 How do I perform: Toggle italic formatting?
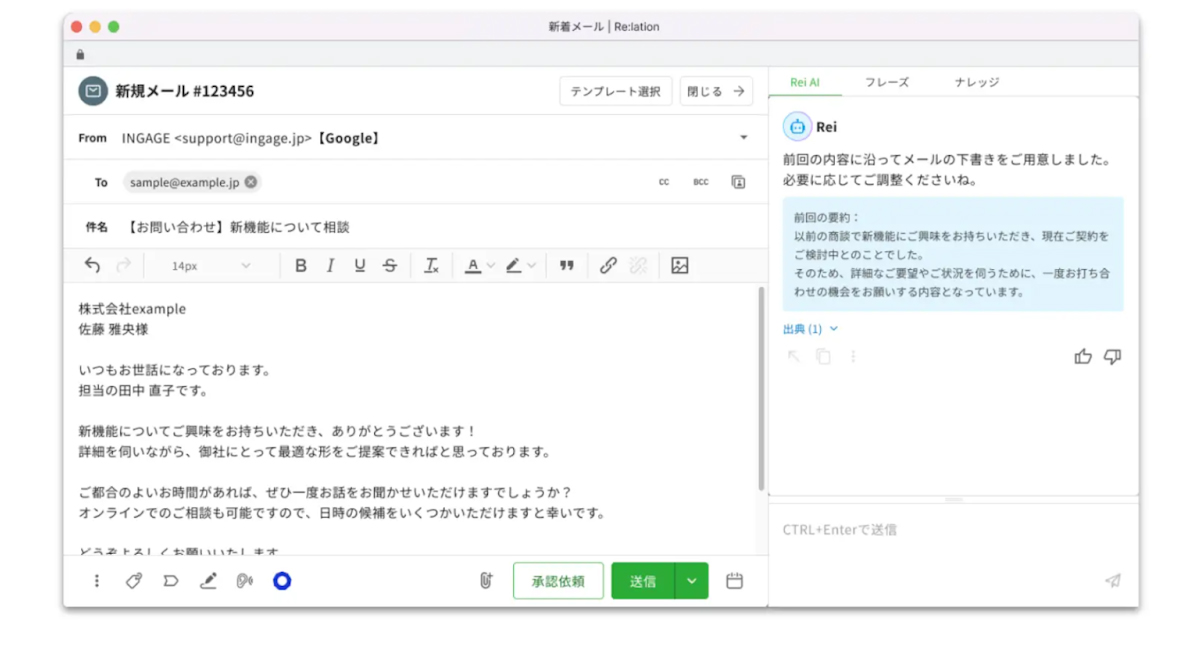pyautogui.click(x=330, y=266)
